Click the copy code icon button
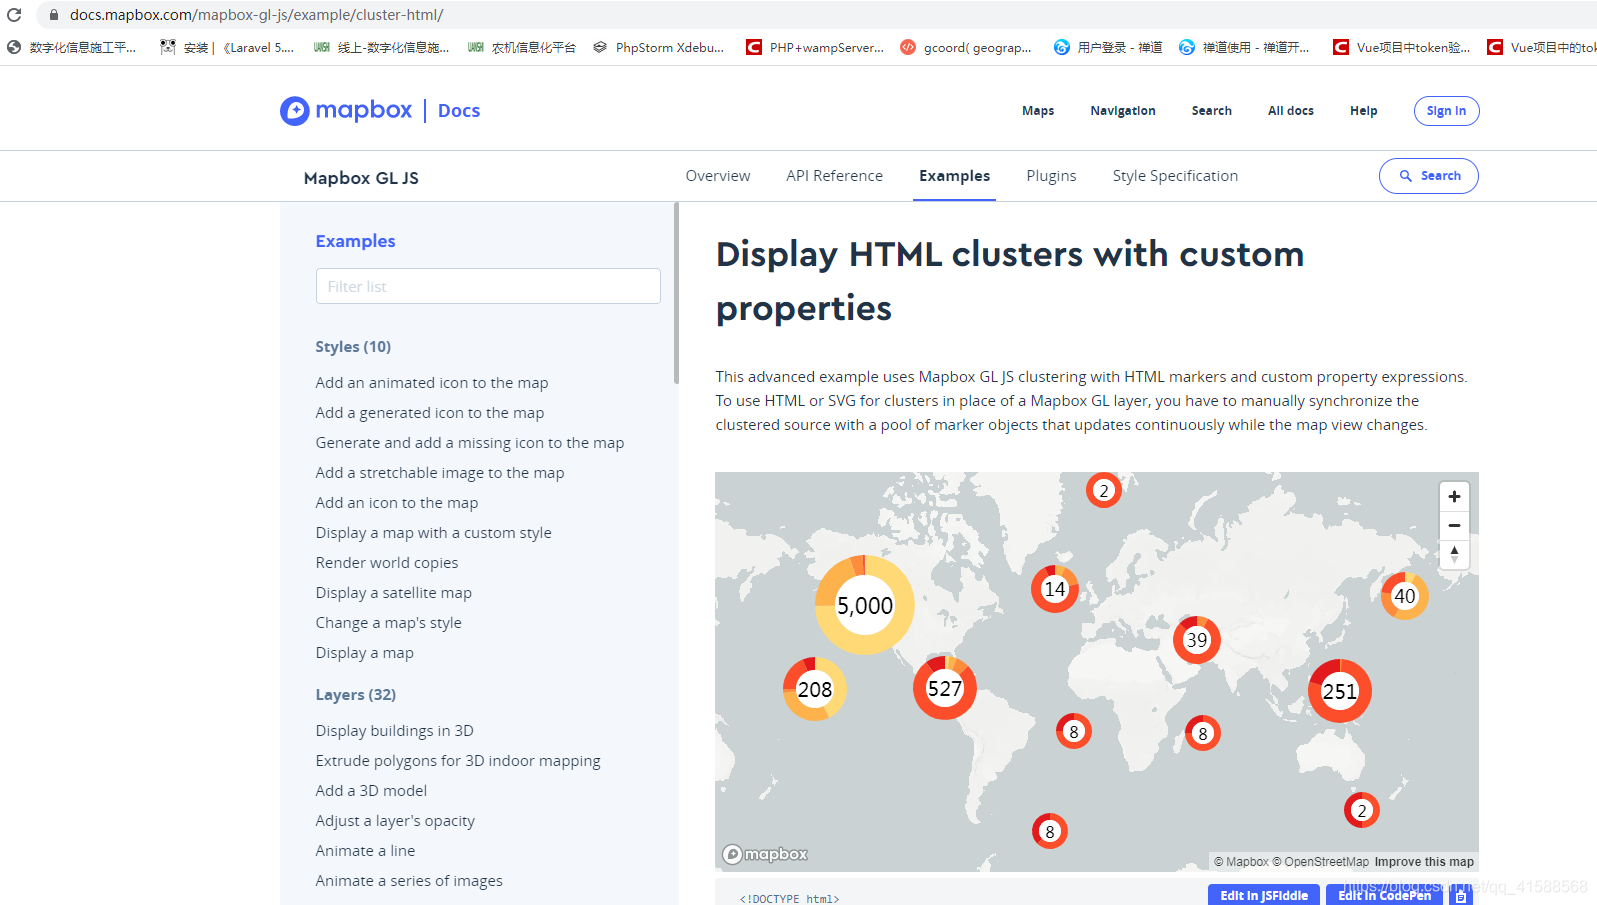1597x905 pixels. (1461, 897)
